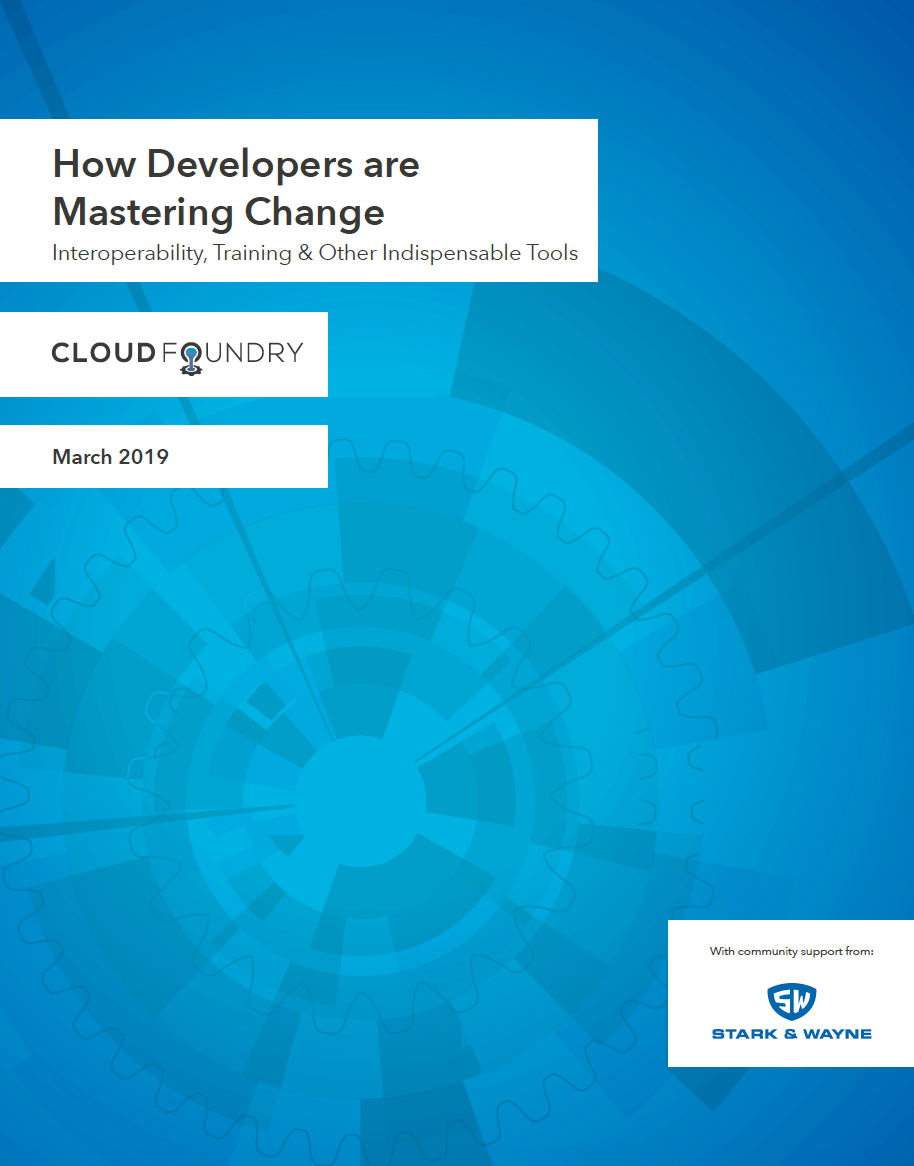Click the title 'How Developers are Mastering Change'
The height and width of the screenshot is (1166, 914).
click(236, 188)
